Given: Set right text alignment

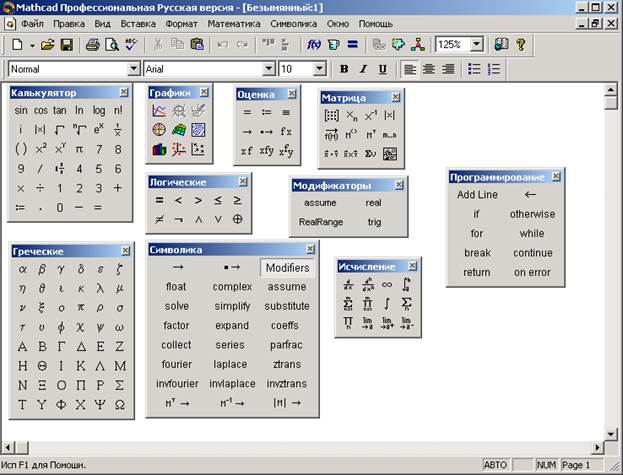Looking at the screenshot, I should click(x=448, y=69).
